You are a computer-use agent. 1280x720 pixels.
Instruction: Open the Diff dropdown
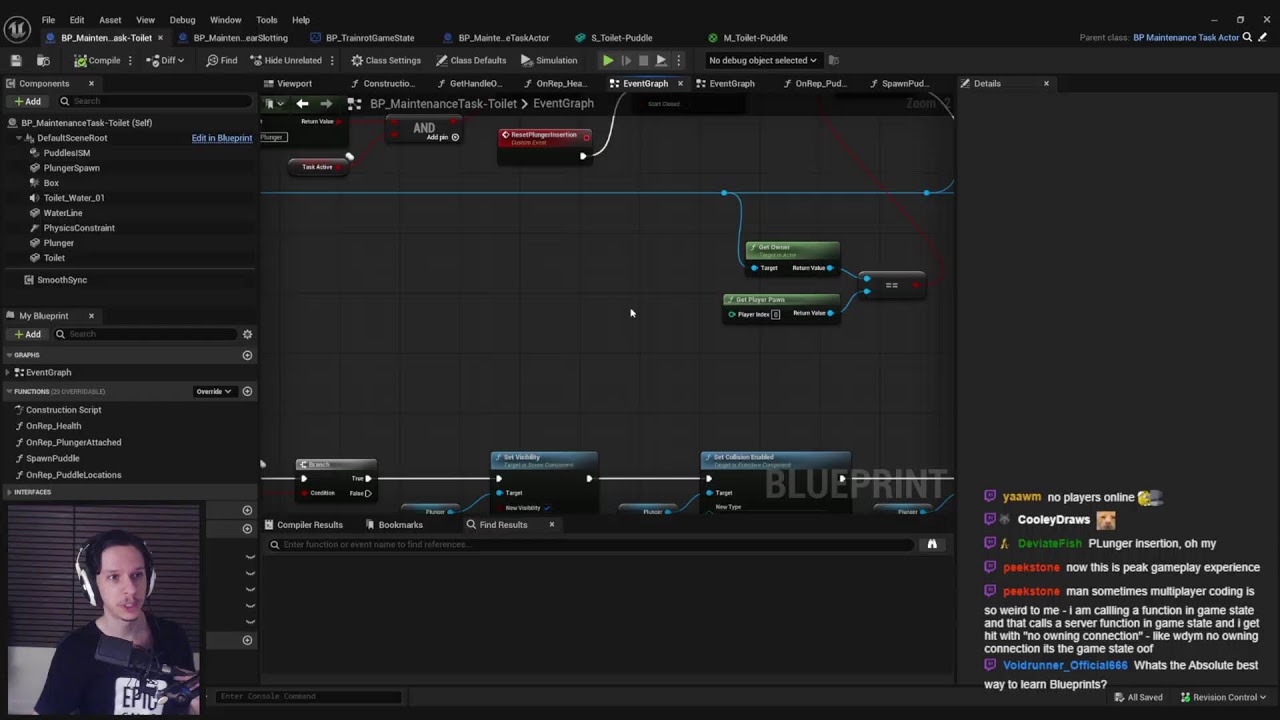pos(166,60)
